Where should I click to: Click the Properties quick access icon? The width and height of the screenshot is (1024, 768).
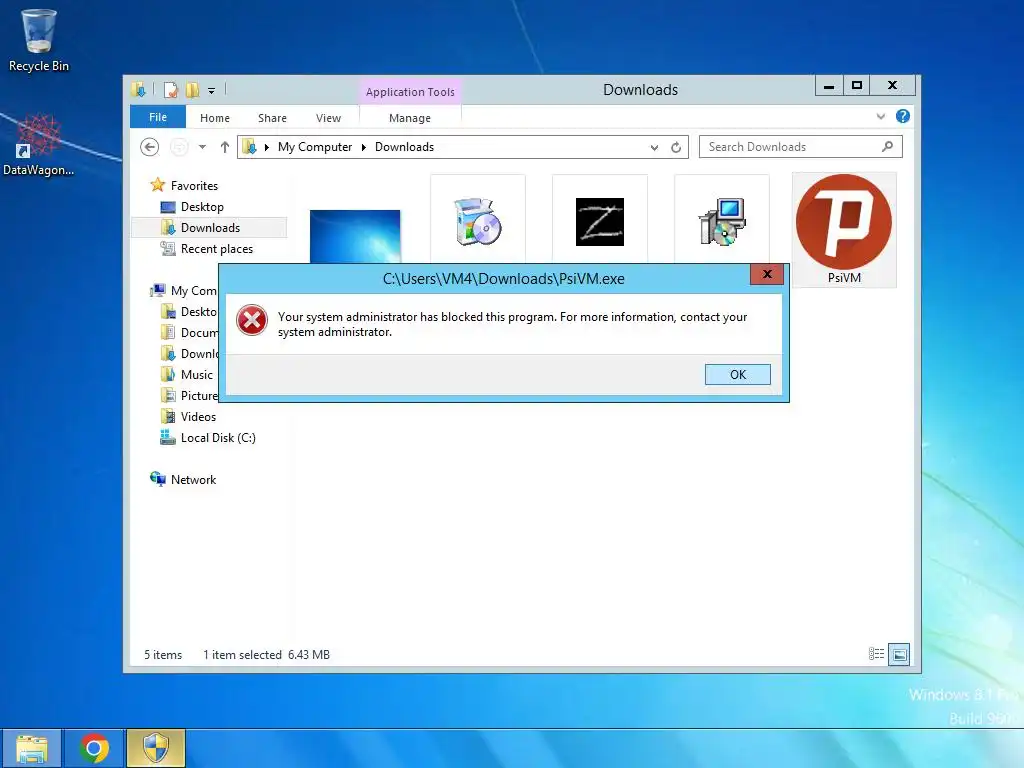click(x=171, y=90)
